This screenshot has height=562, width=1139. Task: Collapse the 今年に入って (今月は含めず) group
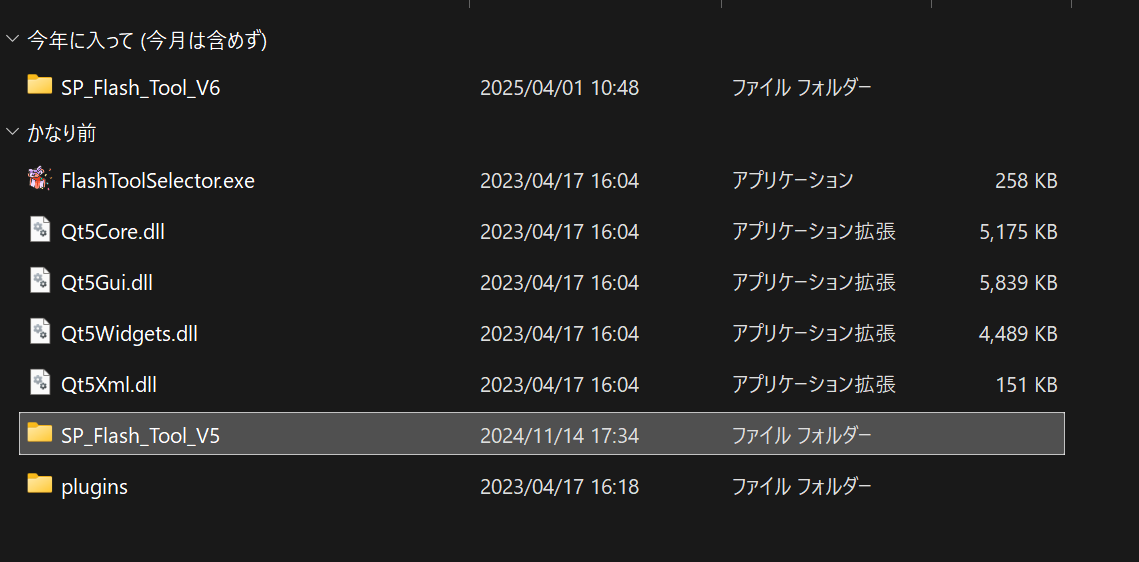tap(12, 39)
